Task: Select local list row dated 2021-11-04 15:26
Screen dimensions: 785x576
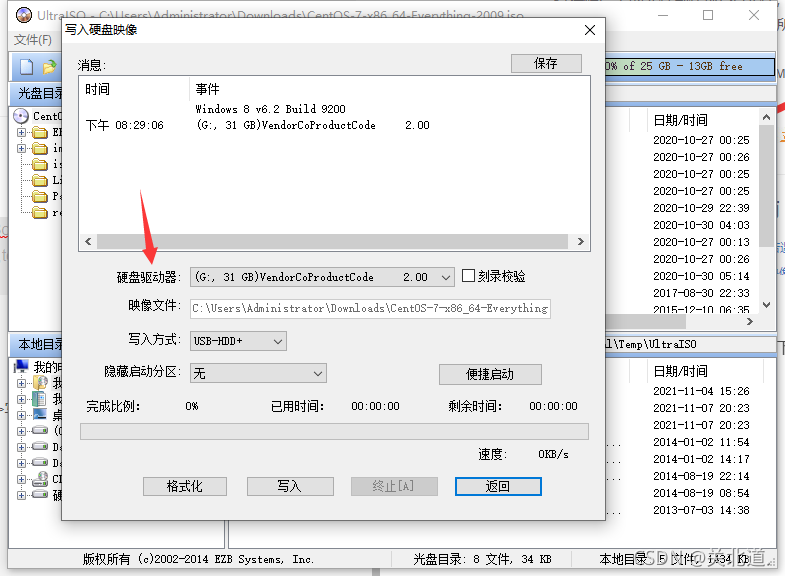Action: click(701, 391)
